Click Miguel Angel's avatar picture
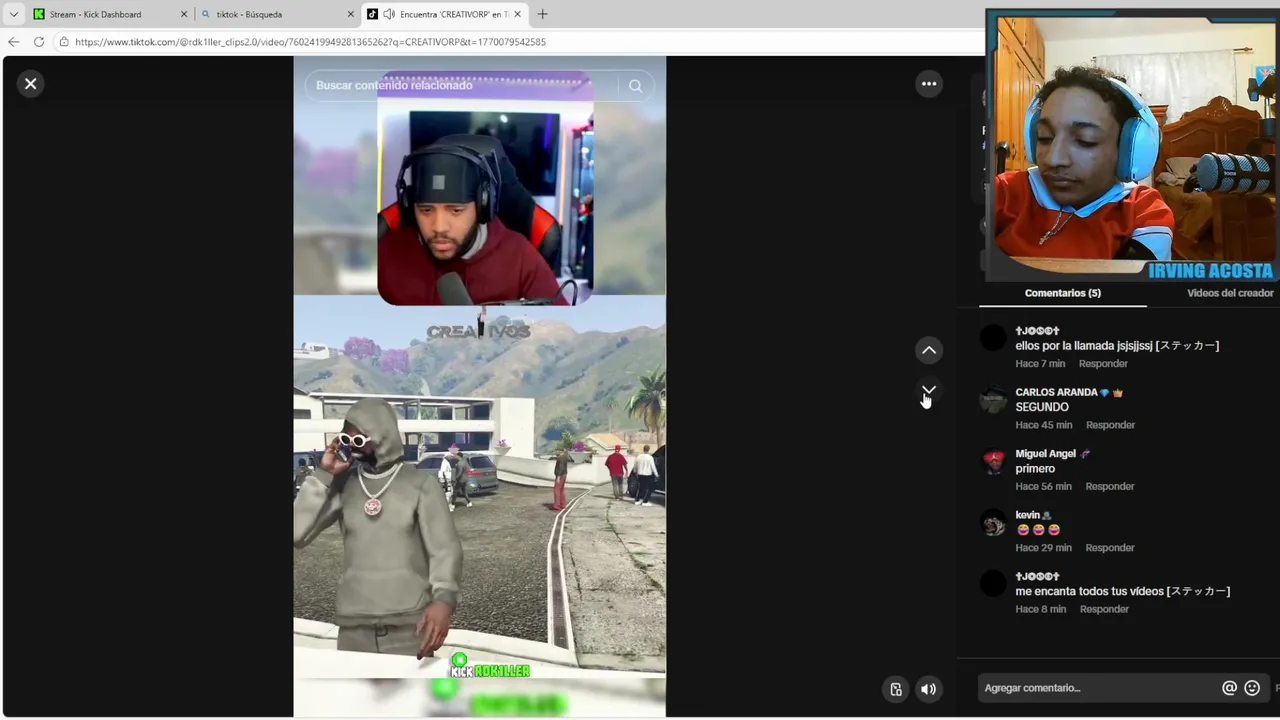1280x720 pixels. [993, 461]
